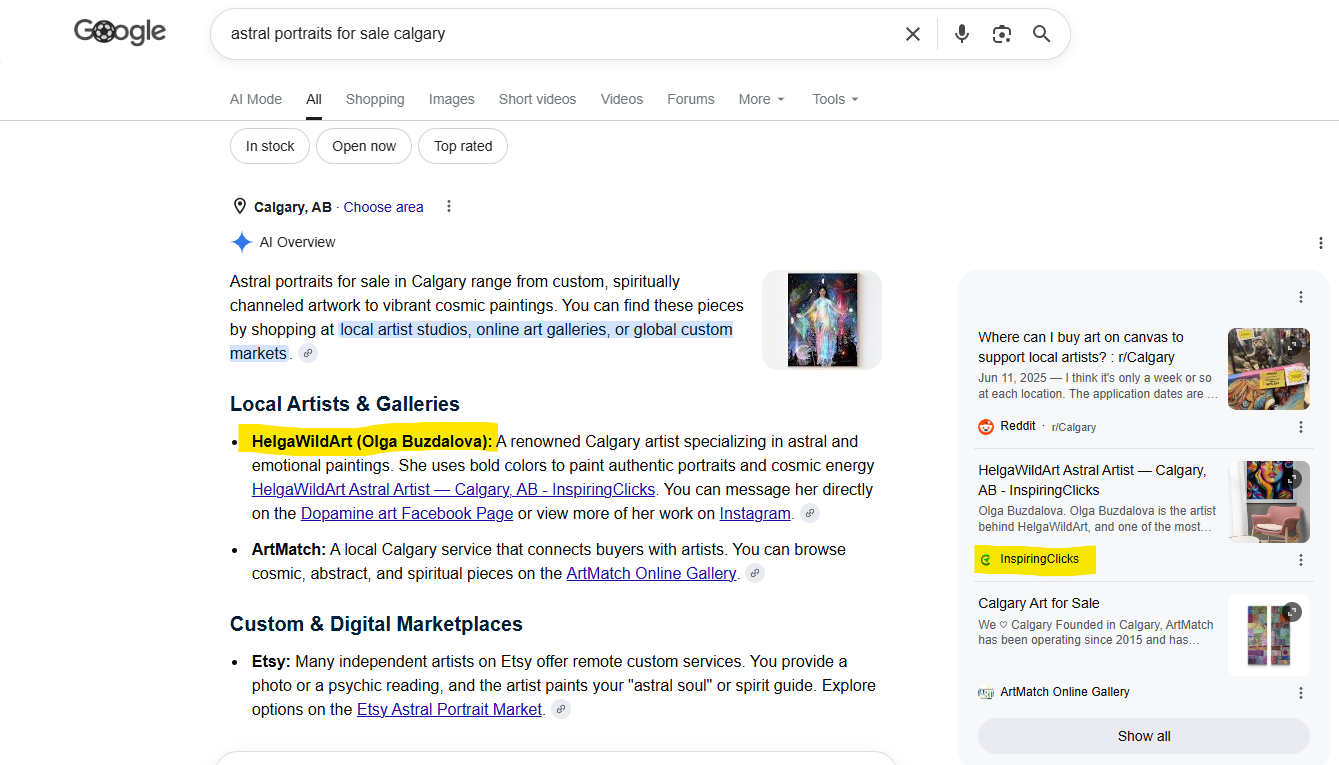Toggle the In stock filter chip
The width and height of the screenshot is (1339, 765).
click(x=270, y=146)
